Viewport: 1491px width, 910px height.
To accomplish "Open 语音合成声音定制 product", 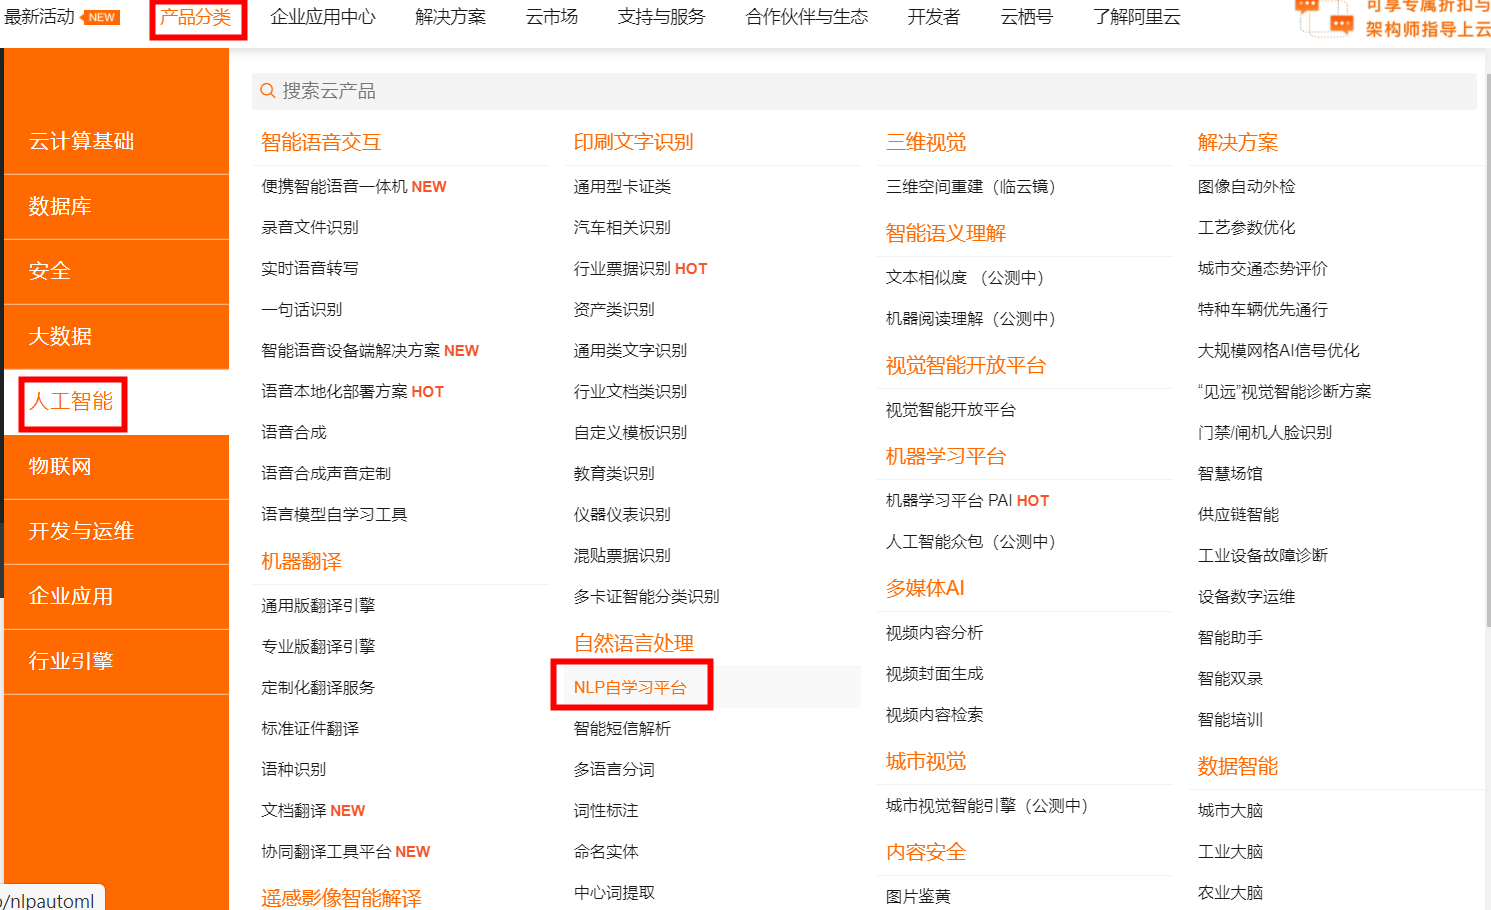I will pyautogui.click(x=326, y=474).
